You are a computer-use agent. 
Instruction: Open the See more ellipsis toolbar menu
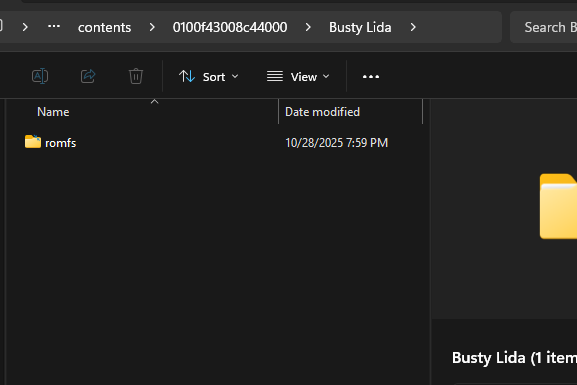(x=371, y=77)
